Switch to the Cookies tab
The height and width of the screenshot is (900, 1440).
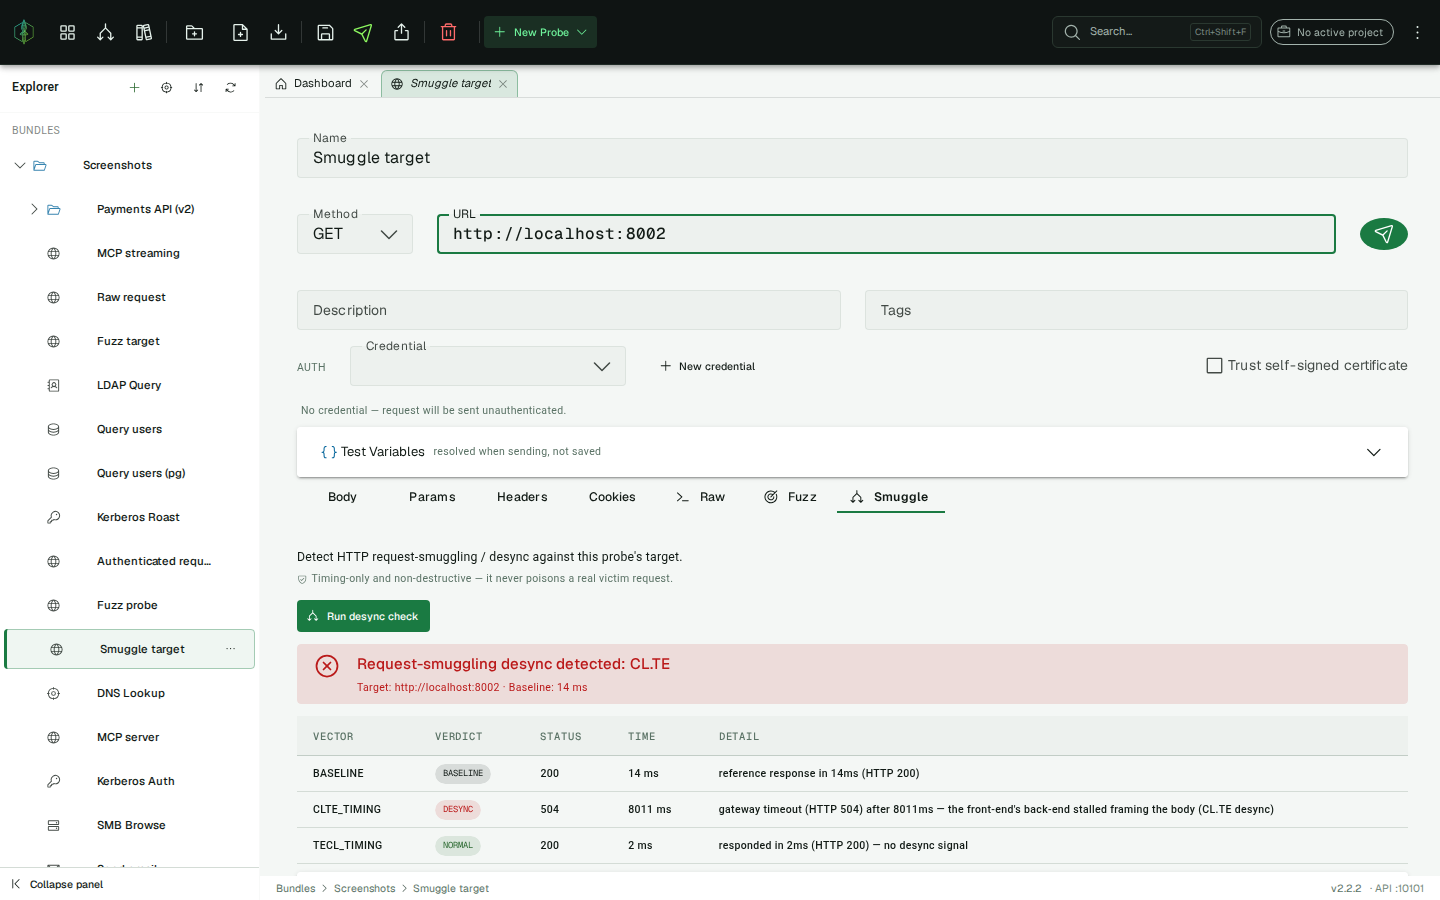[x=612, y=497]
